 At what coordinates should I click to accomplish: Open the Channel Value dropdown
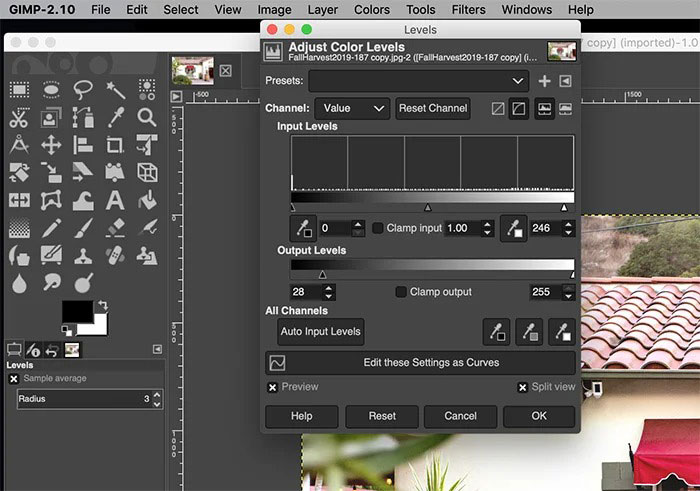click(351, 108)
